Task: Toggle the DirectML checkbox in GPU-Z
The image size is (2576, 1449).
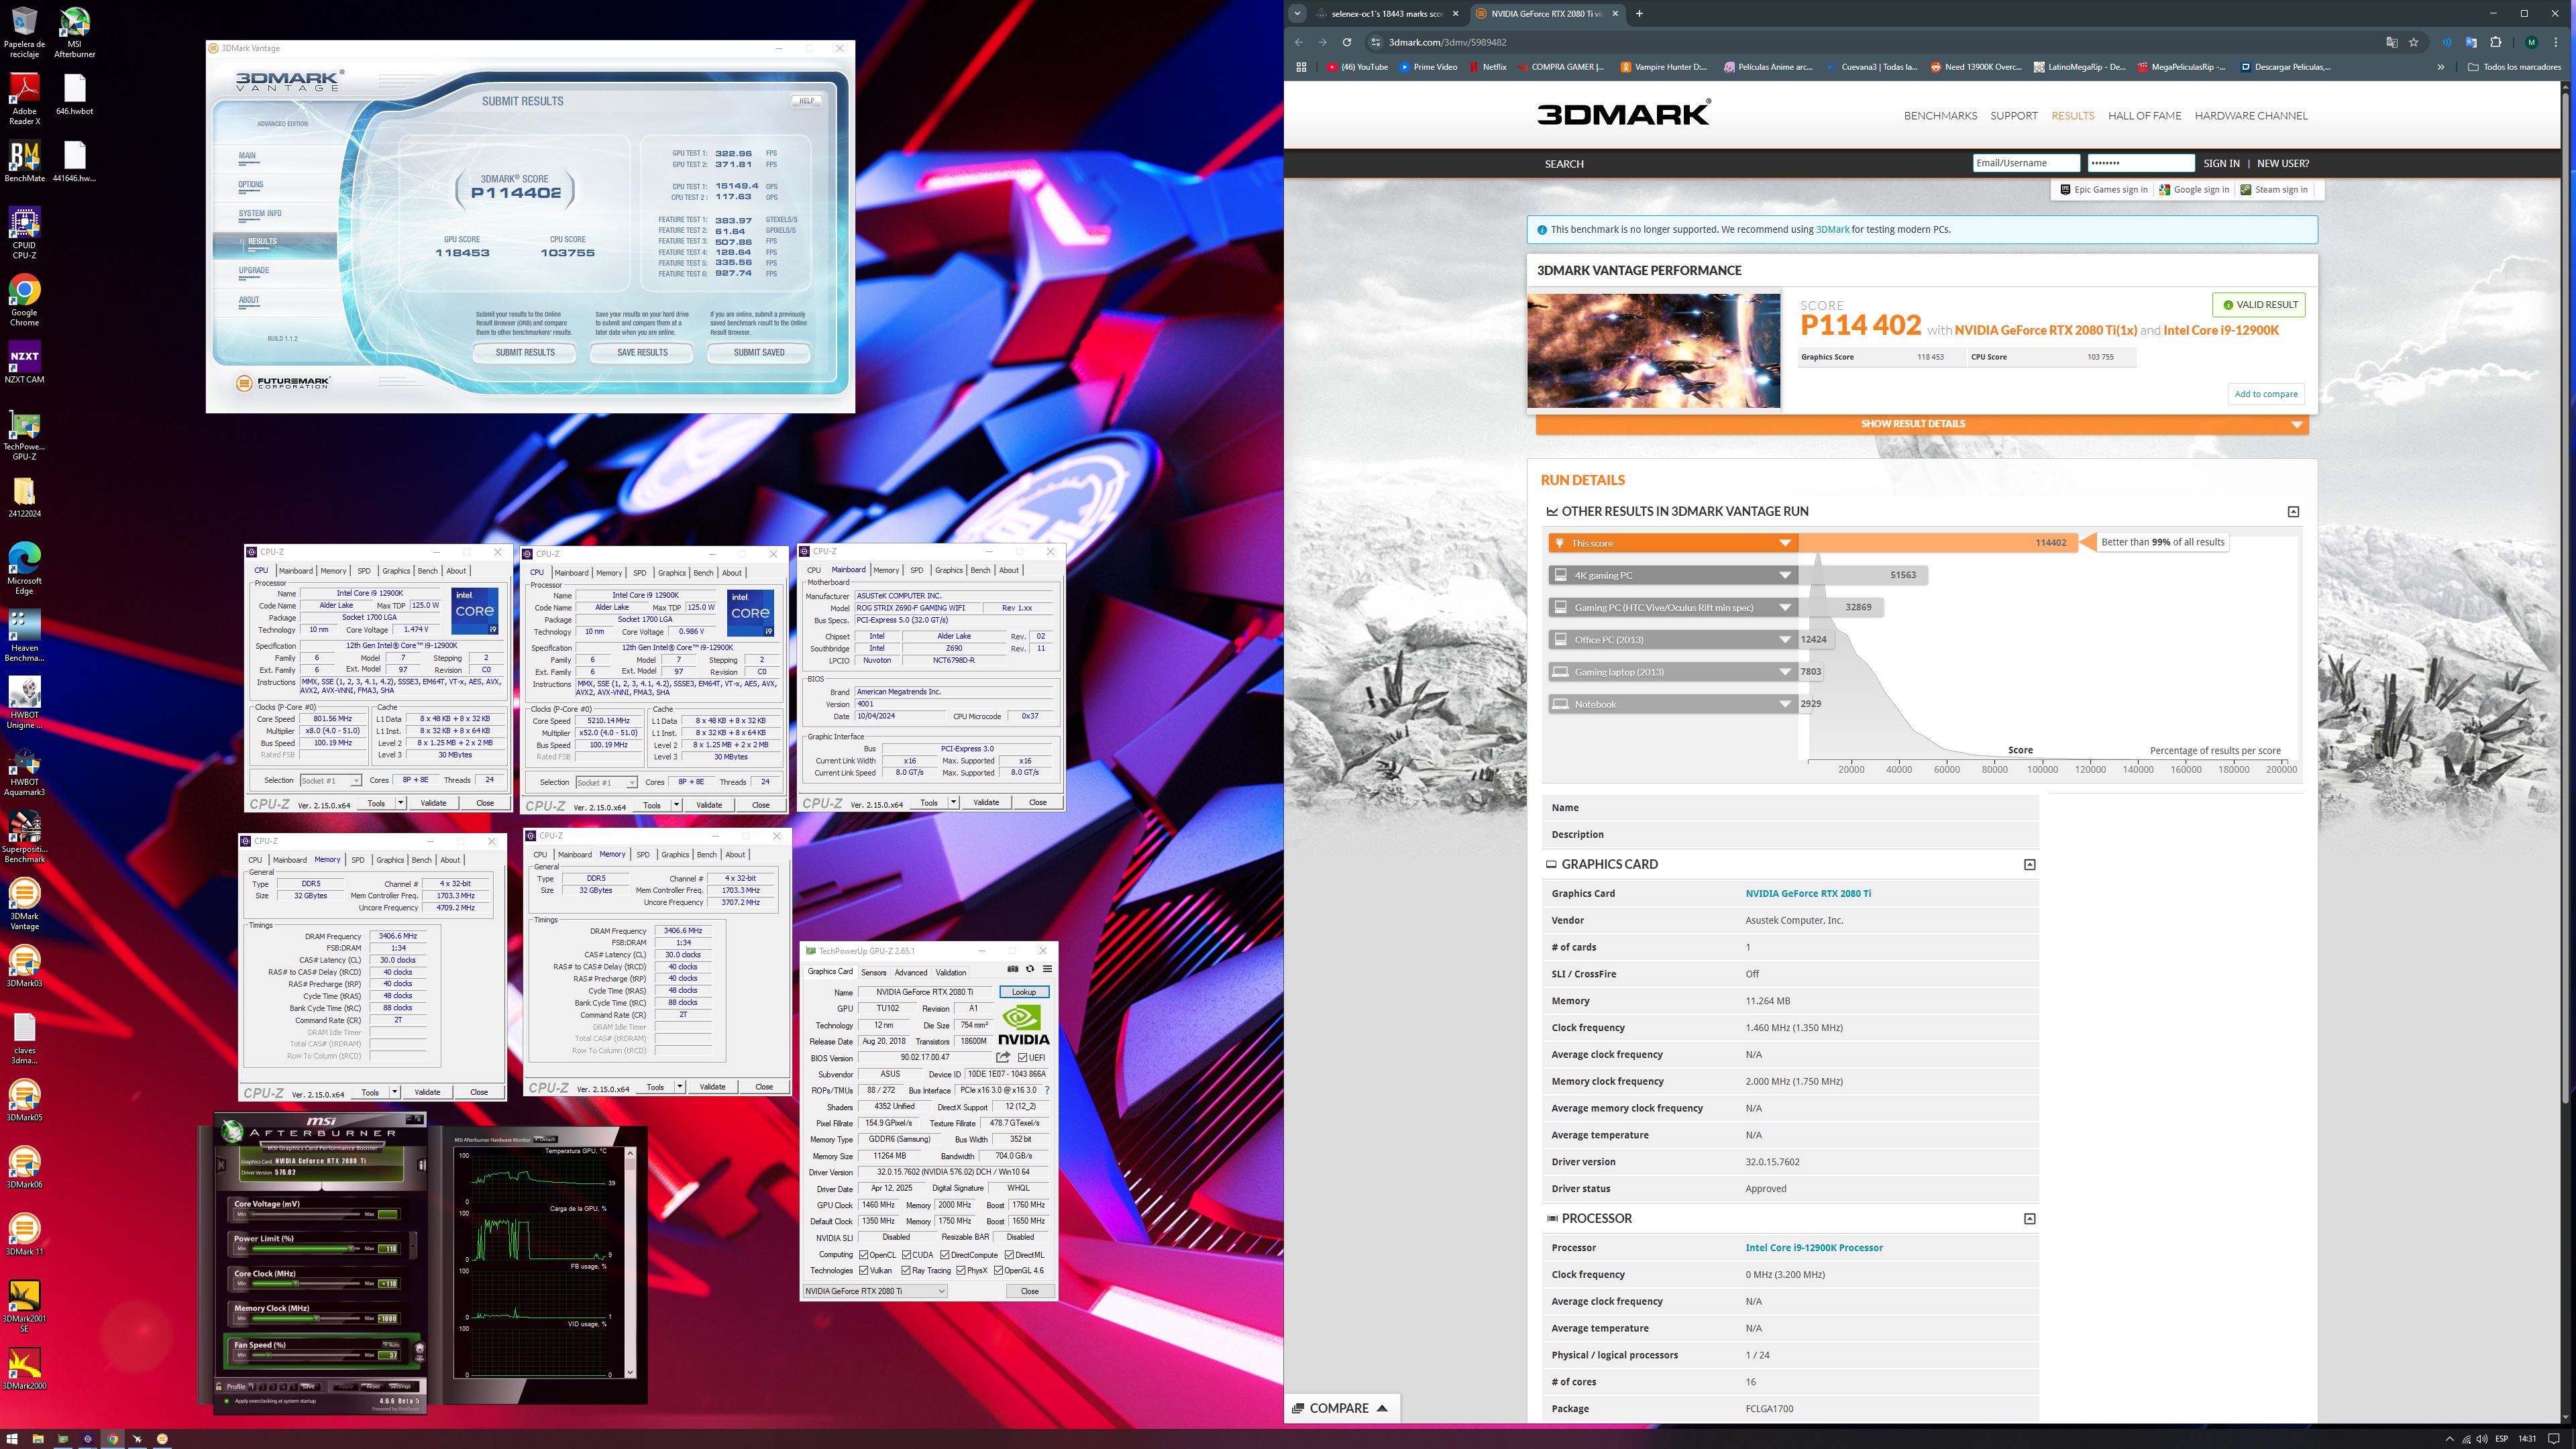Action: tap(1009, 1254)
